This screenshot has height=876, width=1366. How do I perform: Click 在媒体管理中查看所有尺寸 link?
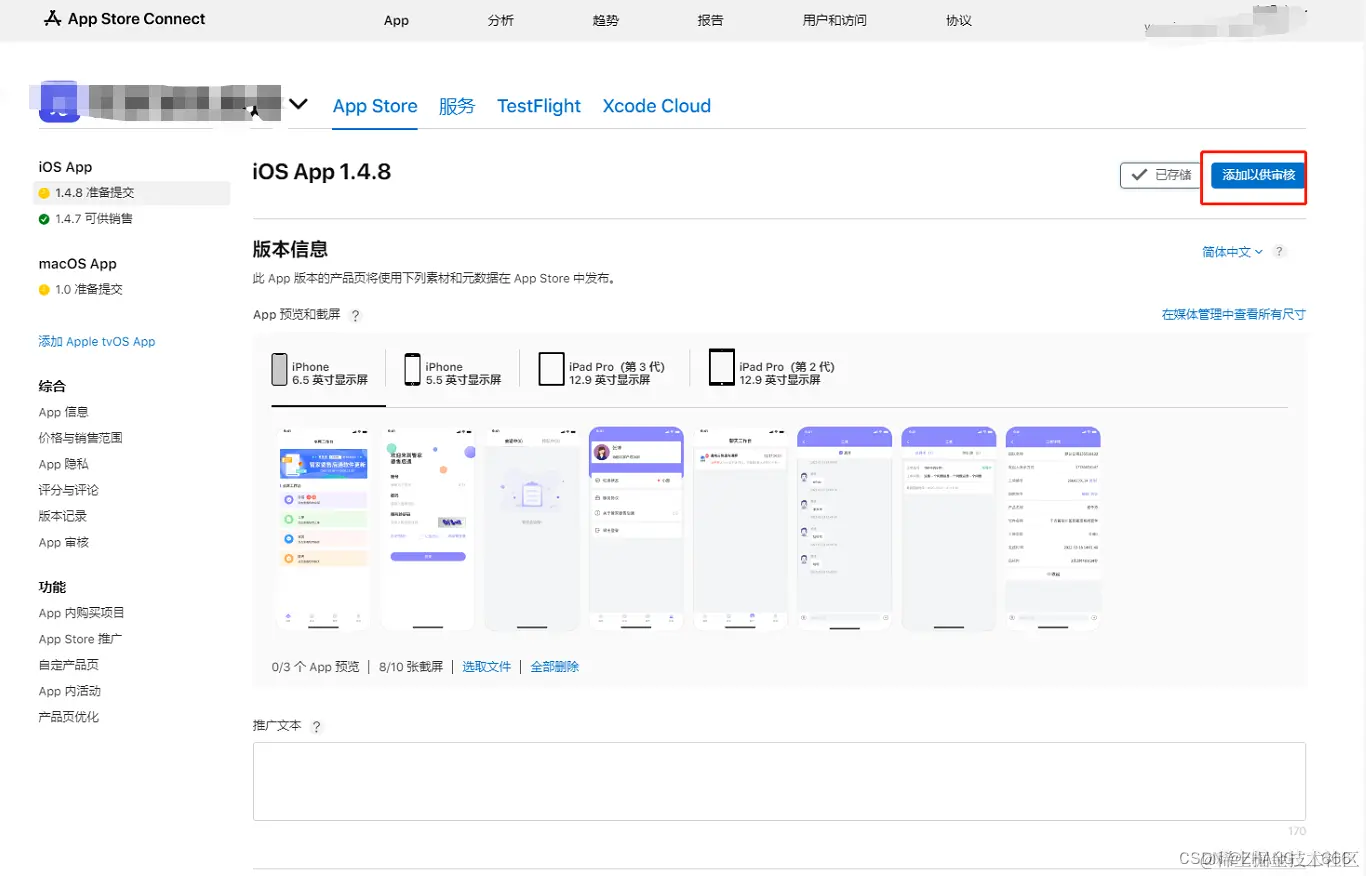(1234, 314)
